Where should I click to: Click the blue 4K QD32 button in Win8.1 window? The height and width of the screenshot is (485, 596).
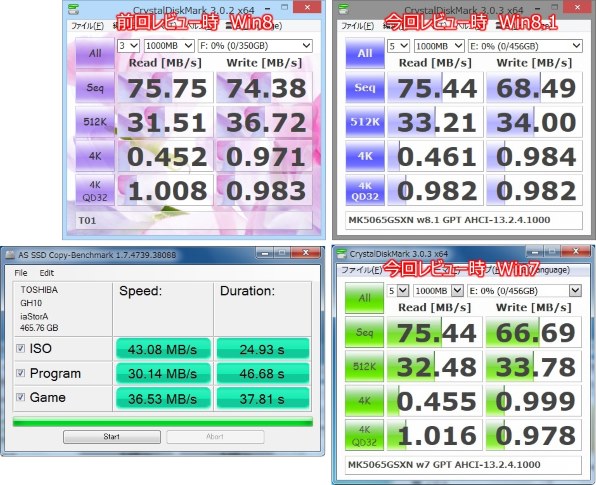click(x=365, y=190)
